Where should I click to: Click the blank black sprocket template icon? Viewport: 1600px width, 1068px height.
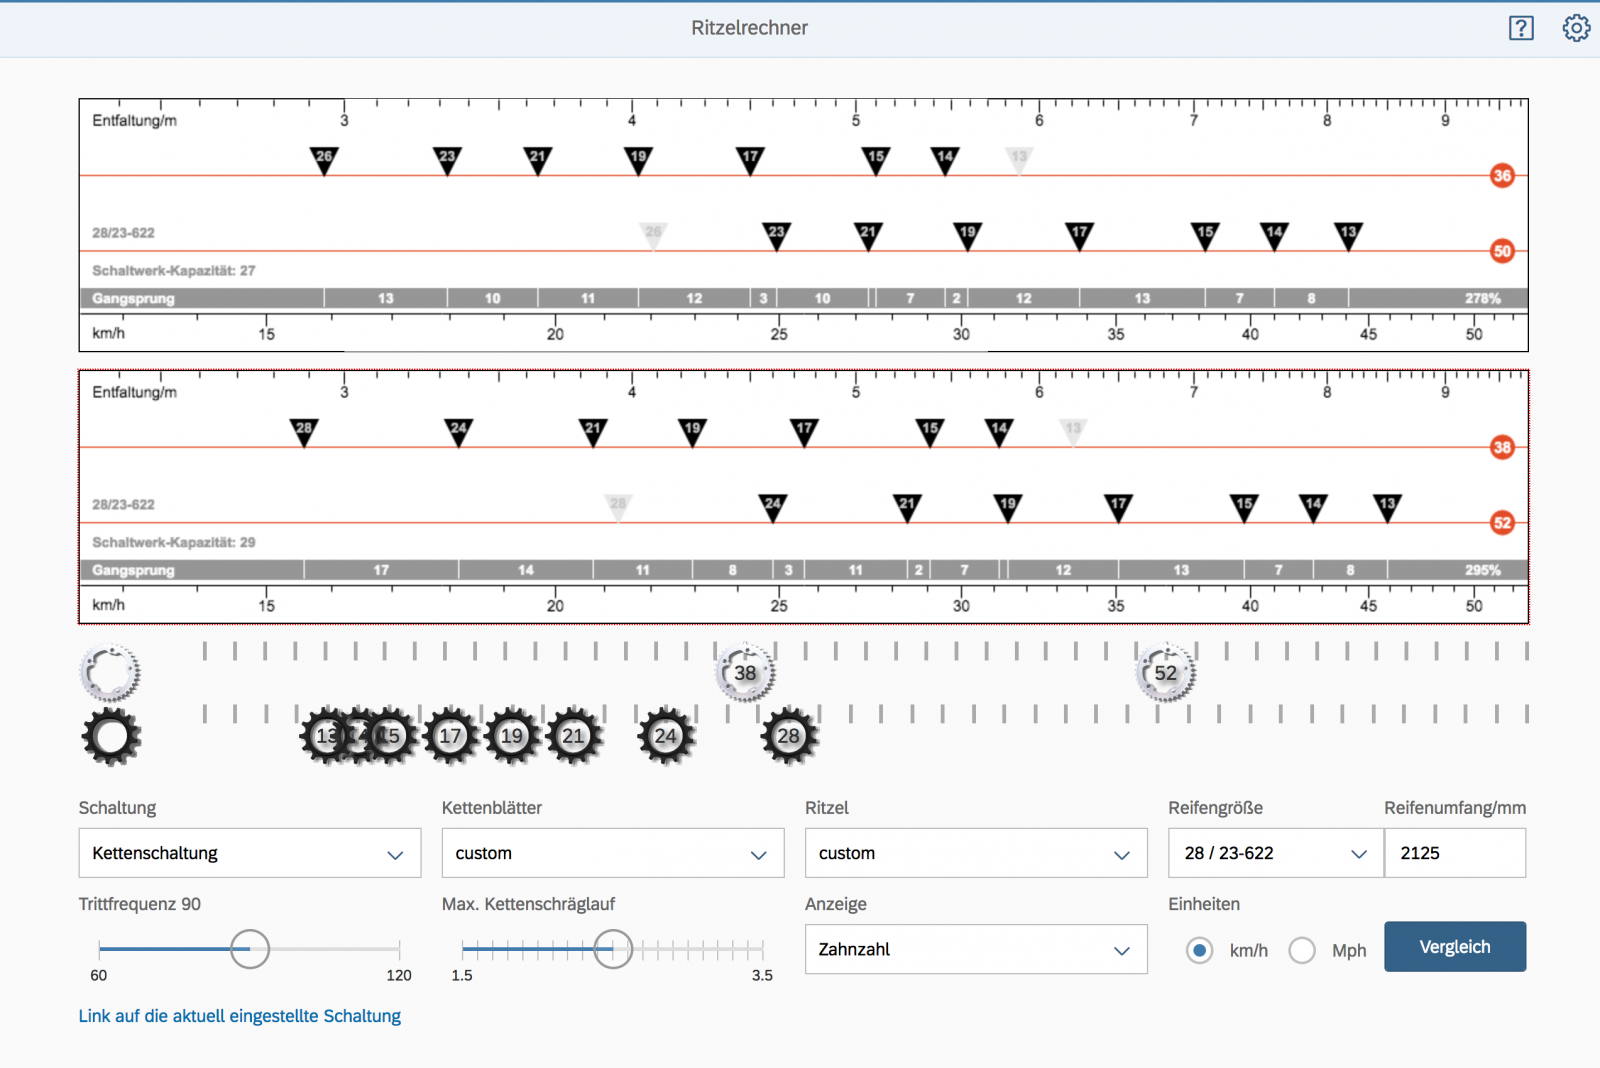pyautogui.click(x=111, y=736)
